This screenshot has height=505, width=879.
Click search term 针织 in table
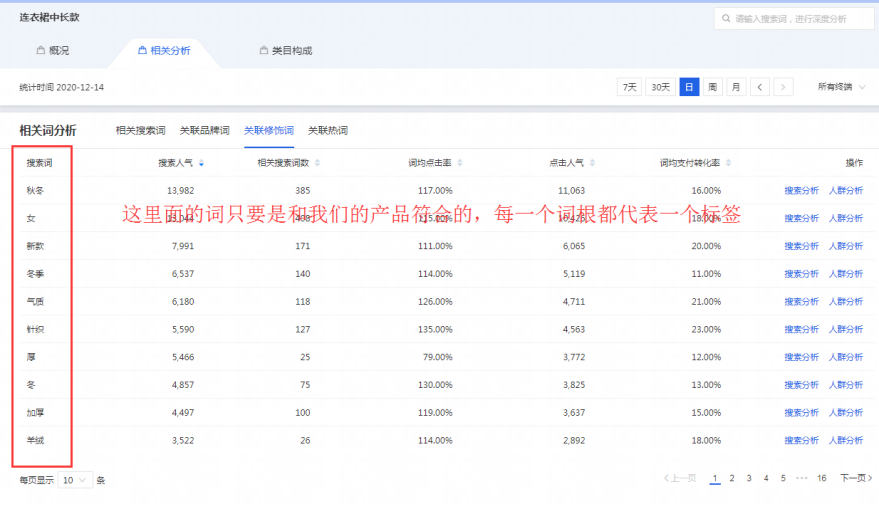(35, 330)
